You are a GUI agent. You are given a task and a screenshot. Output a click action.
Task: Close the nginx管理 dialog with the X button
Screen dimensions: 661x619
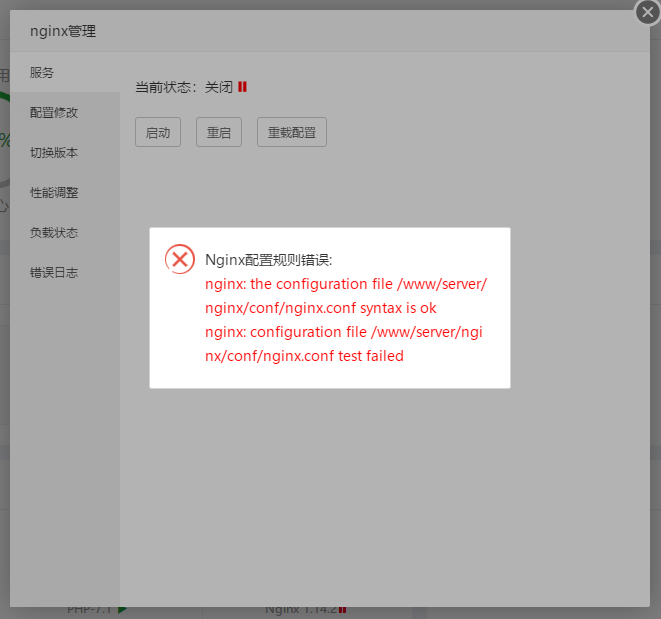click(648, 13)
